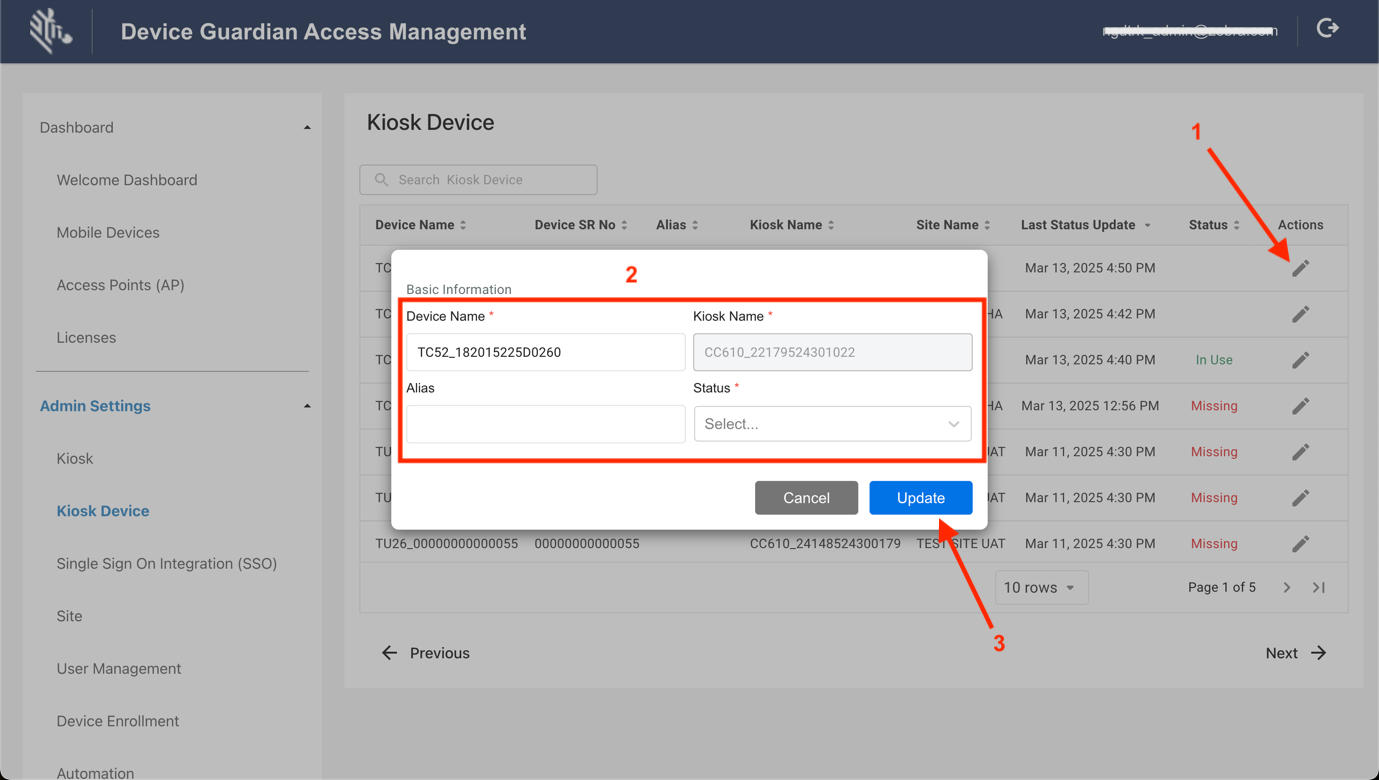Click the Update button

(920, 498)
